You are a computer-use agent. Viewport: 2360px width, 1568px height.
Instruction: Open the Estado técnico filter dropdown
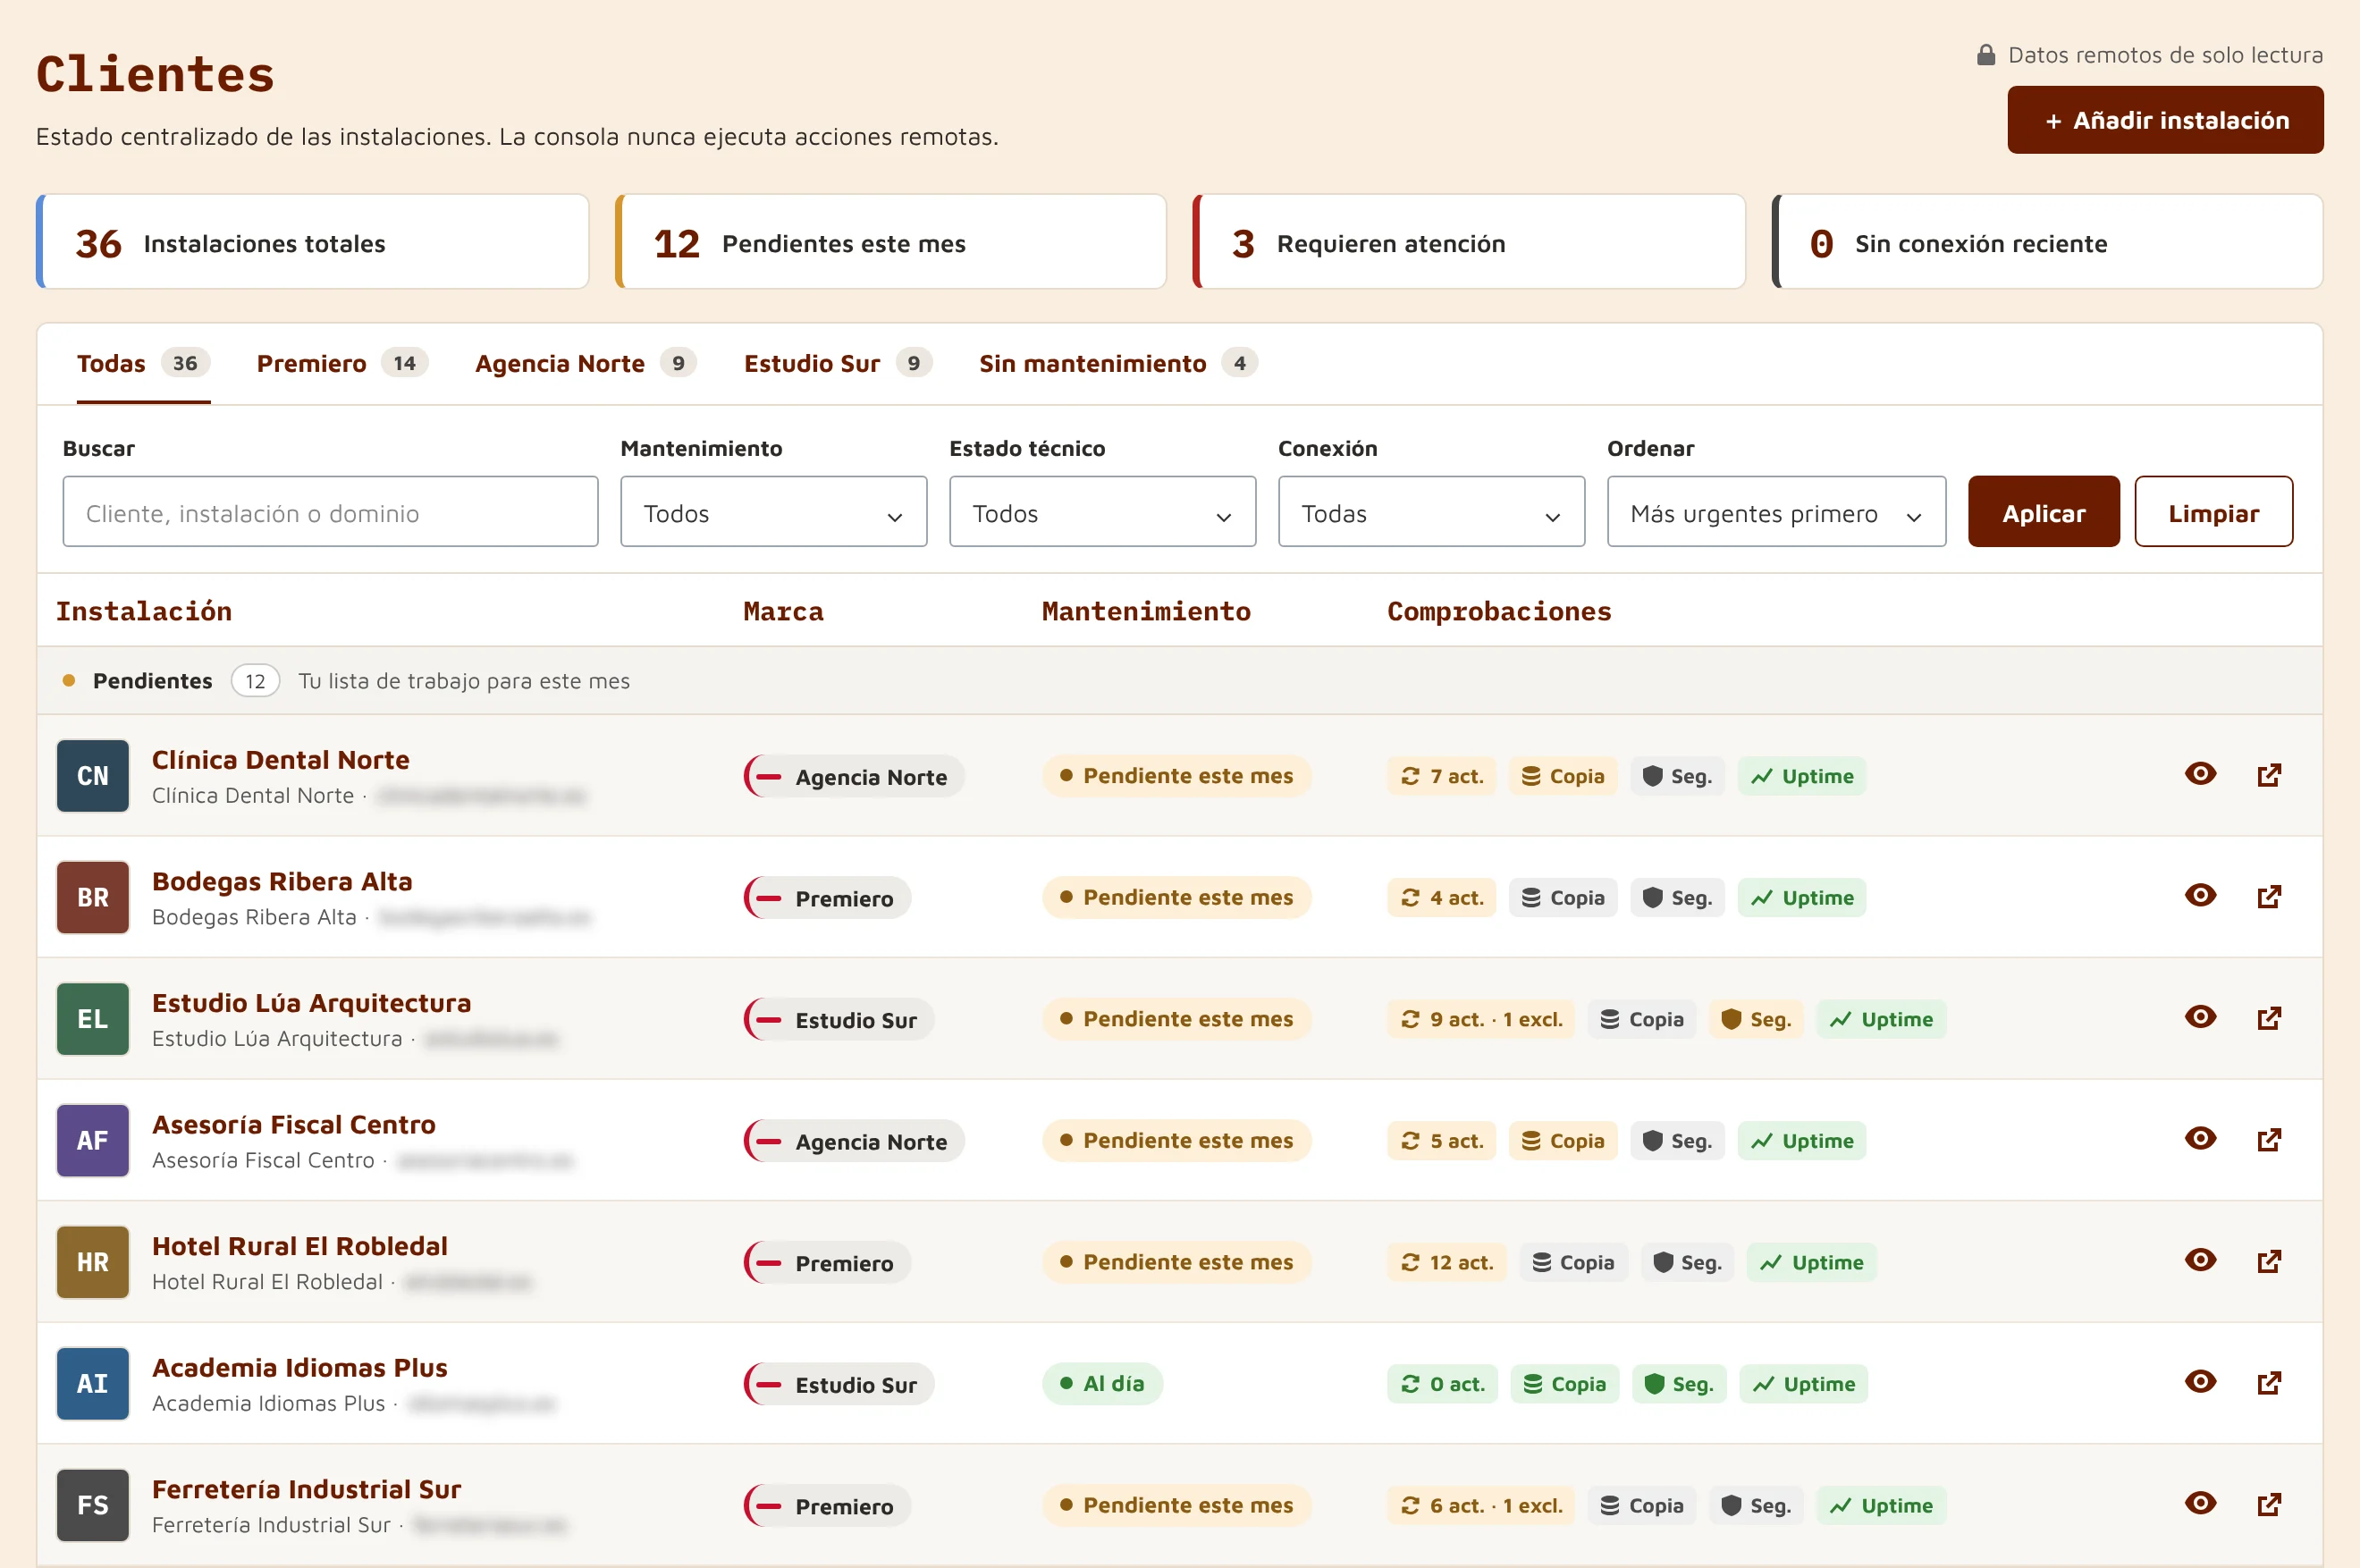[x=1102, y=512]
